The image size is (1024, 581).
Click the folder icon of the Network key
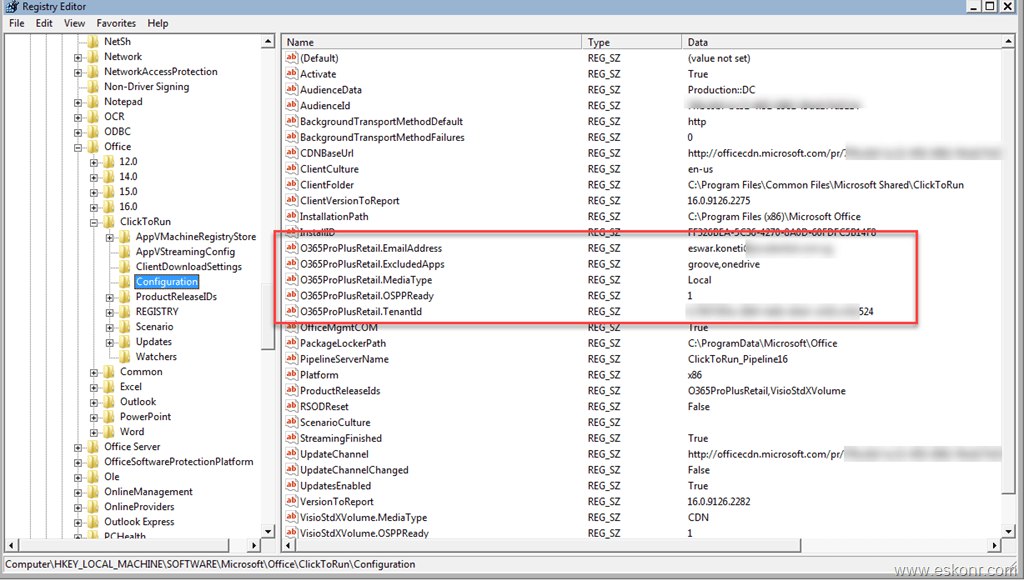point(93,57)
